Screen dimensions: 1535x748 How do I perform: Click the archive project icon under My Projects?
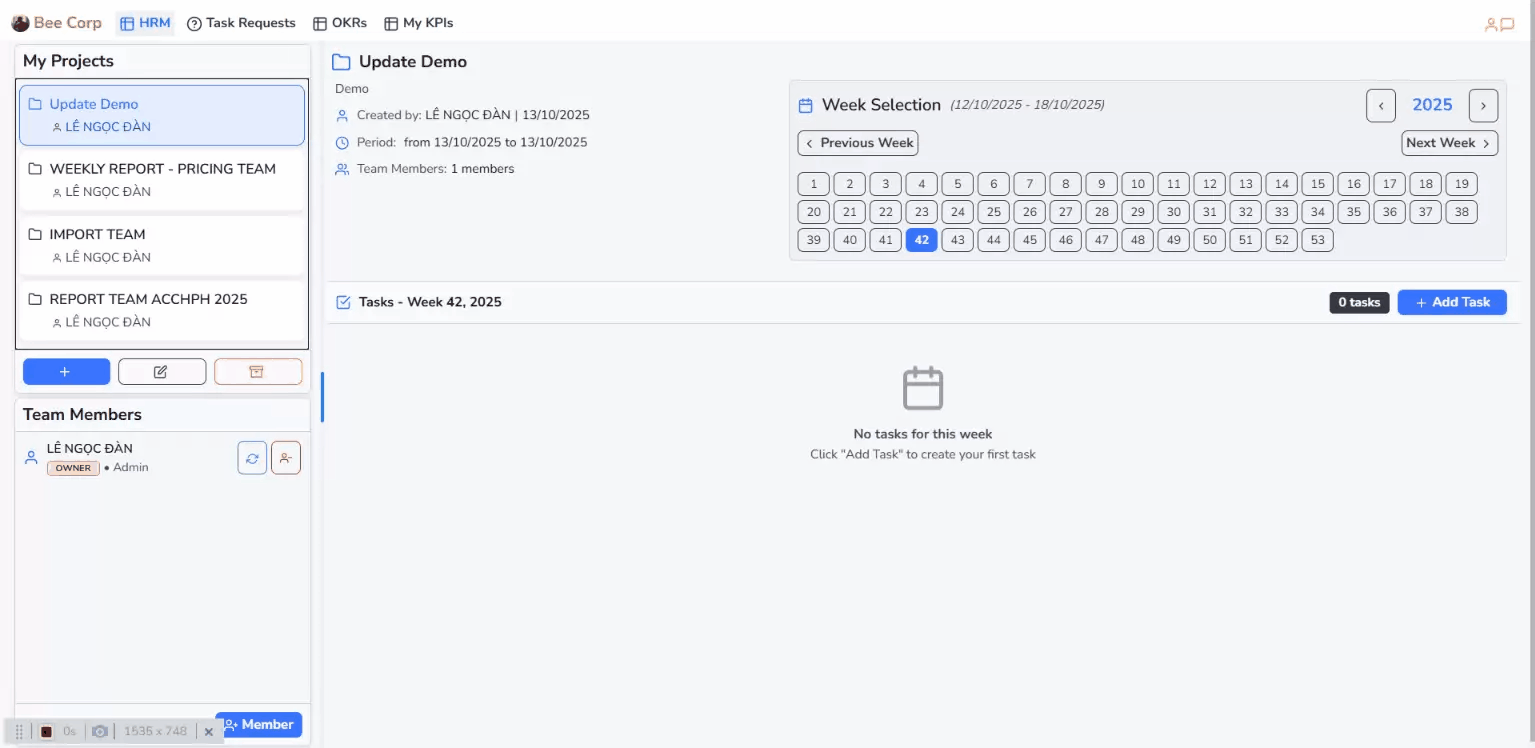pos(258,371)
